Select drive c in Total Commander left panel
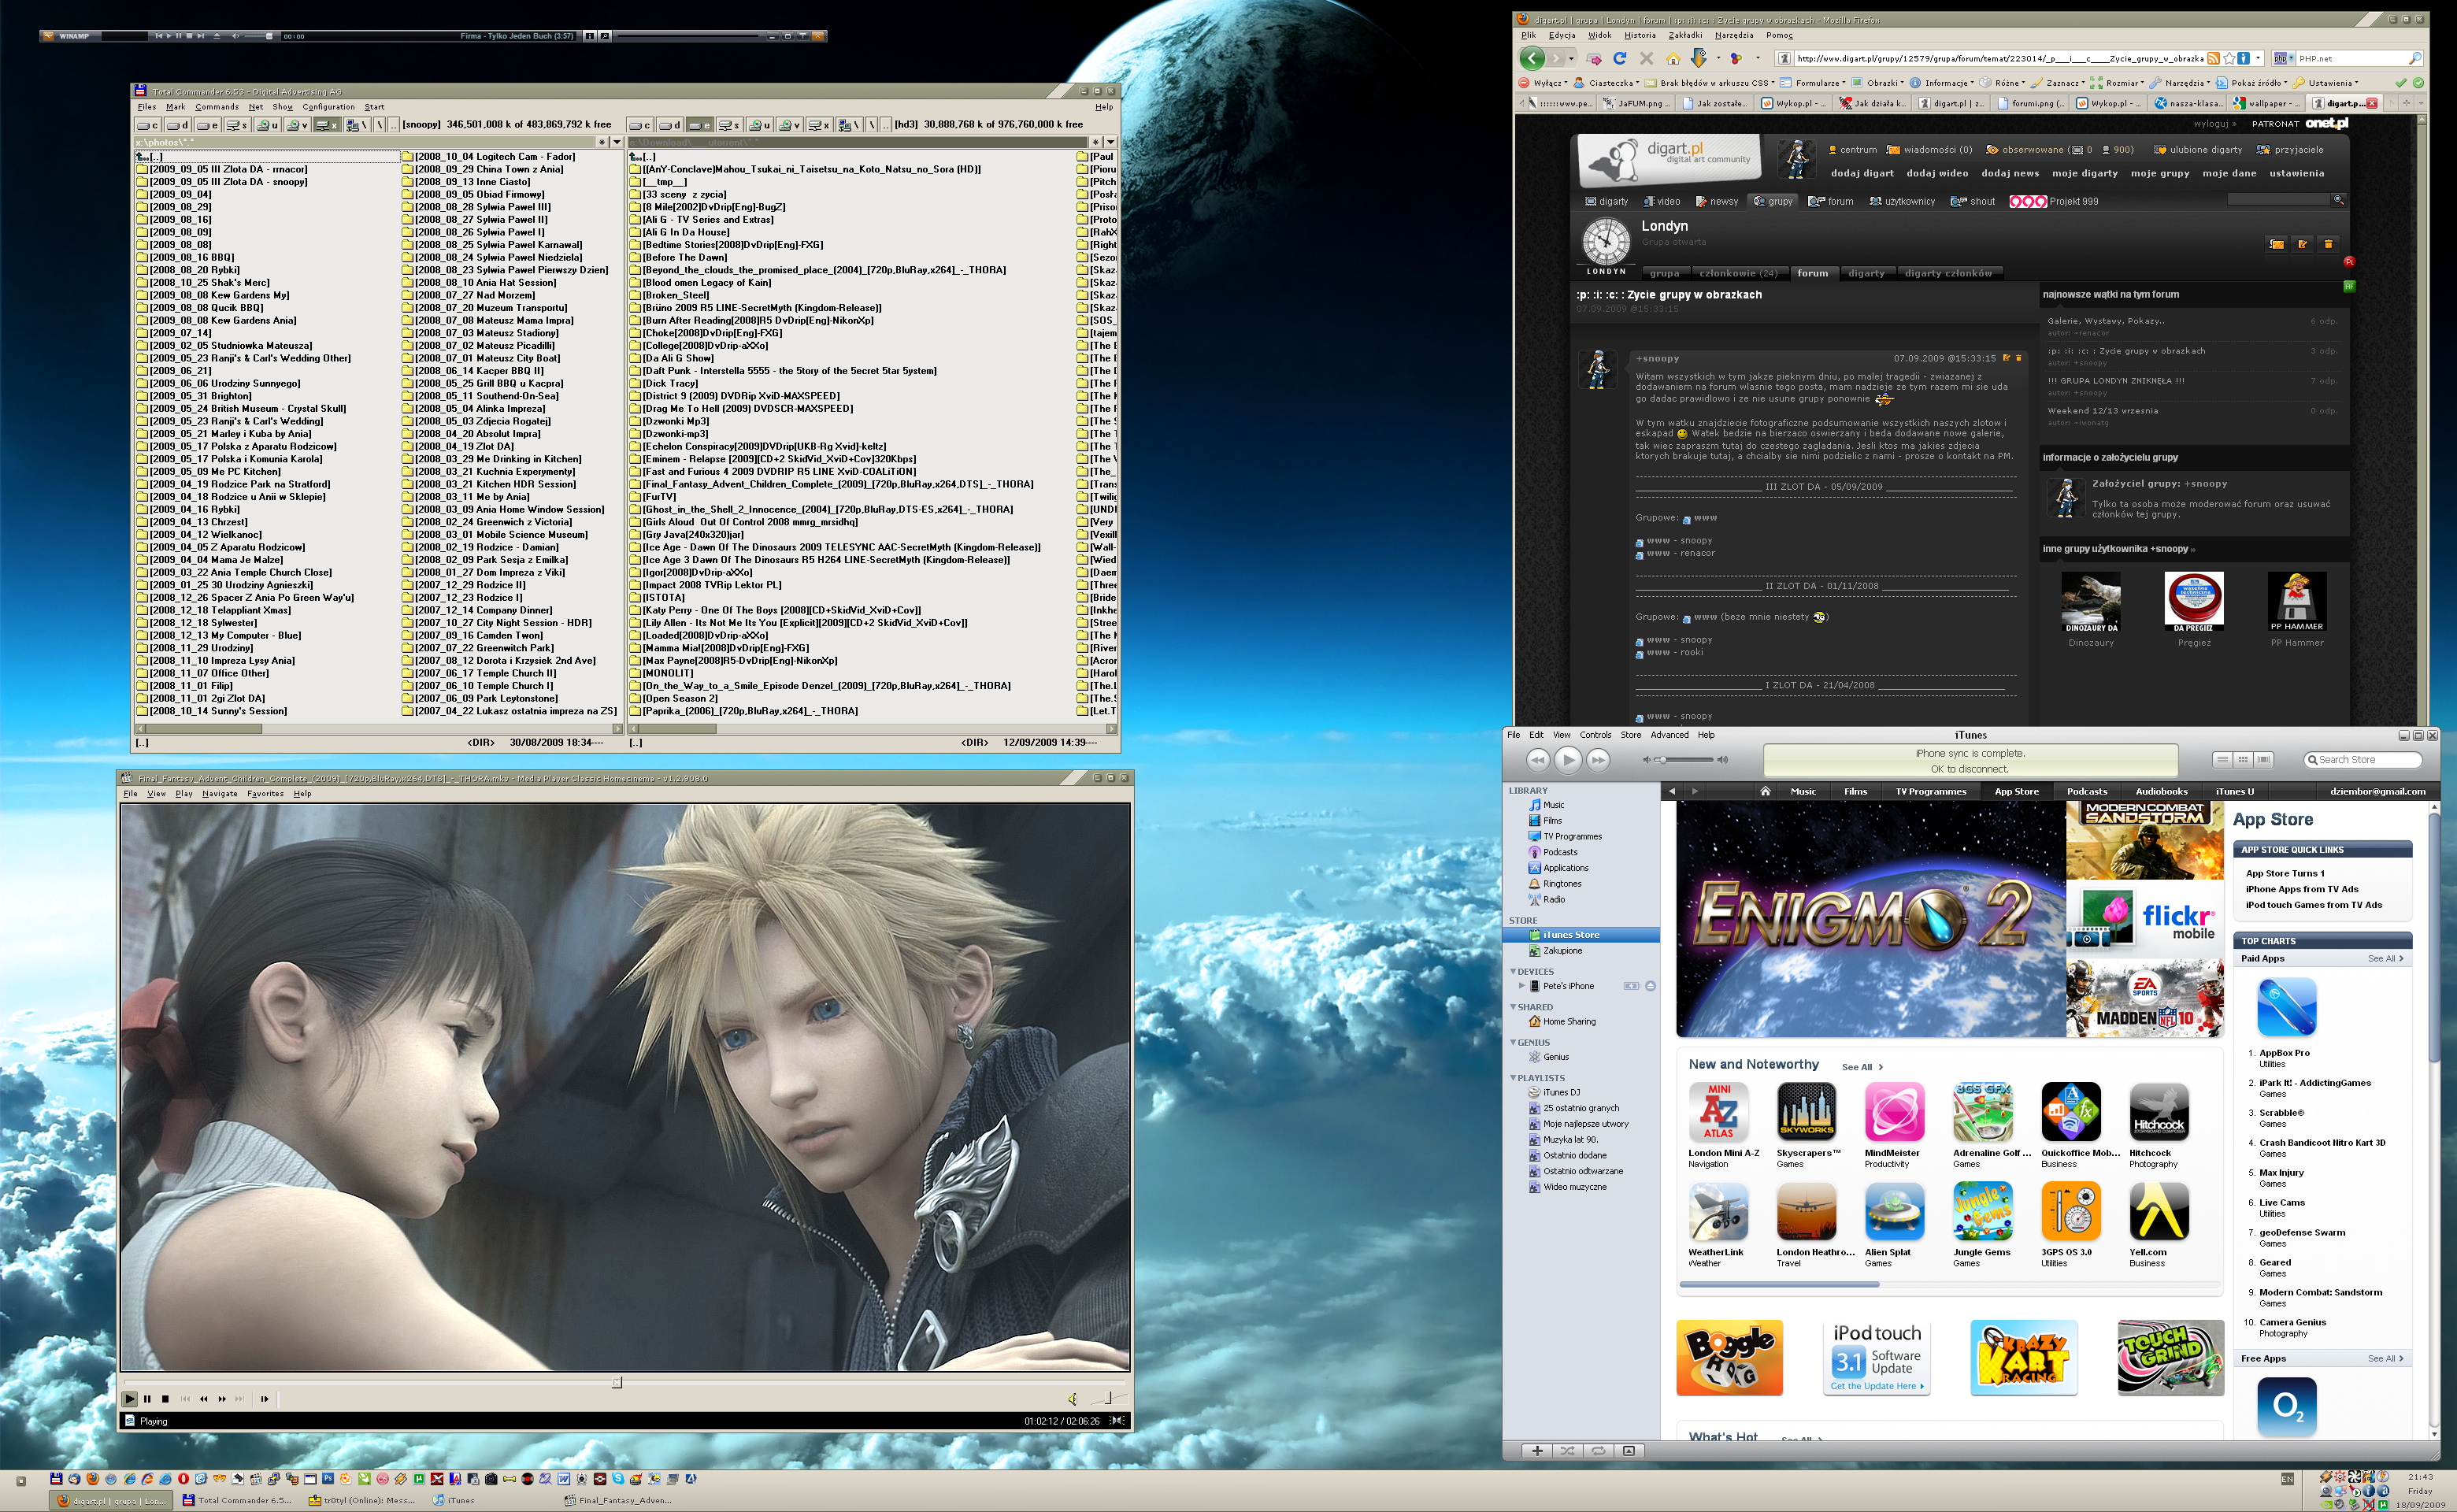The image size is (2457, 1512). coord(148,125)
